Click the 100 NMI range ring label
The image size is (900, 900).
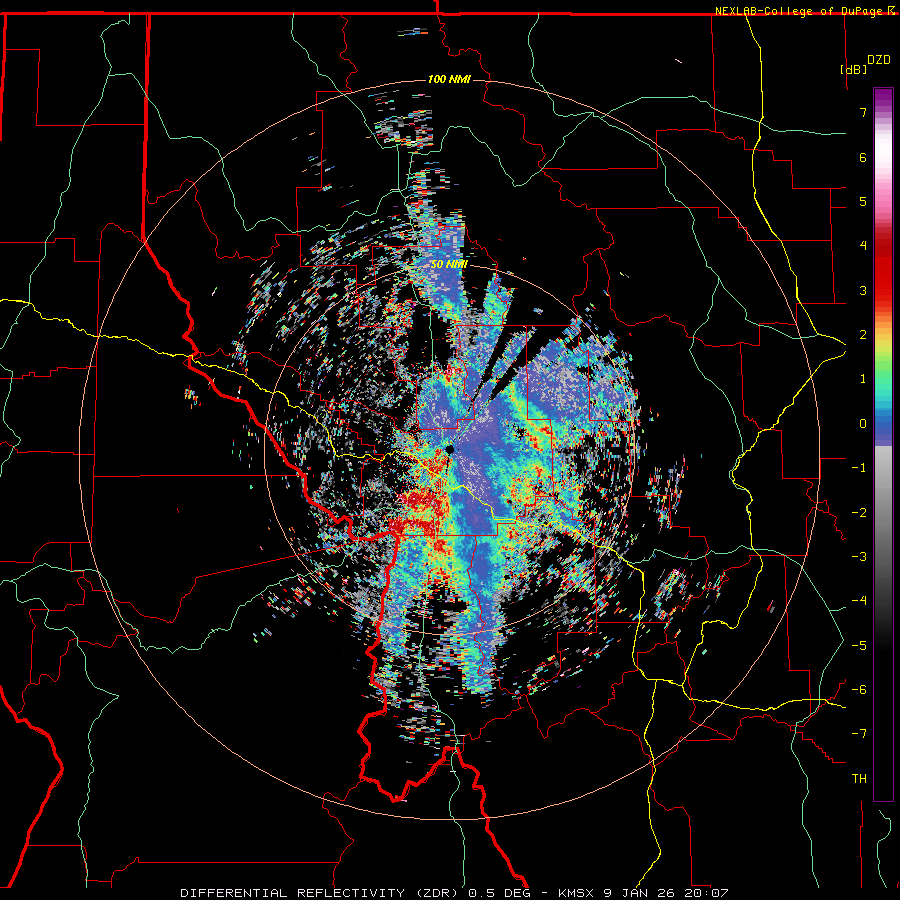click(x=449, y=79)
